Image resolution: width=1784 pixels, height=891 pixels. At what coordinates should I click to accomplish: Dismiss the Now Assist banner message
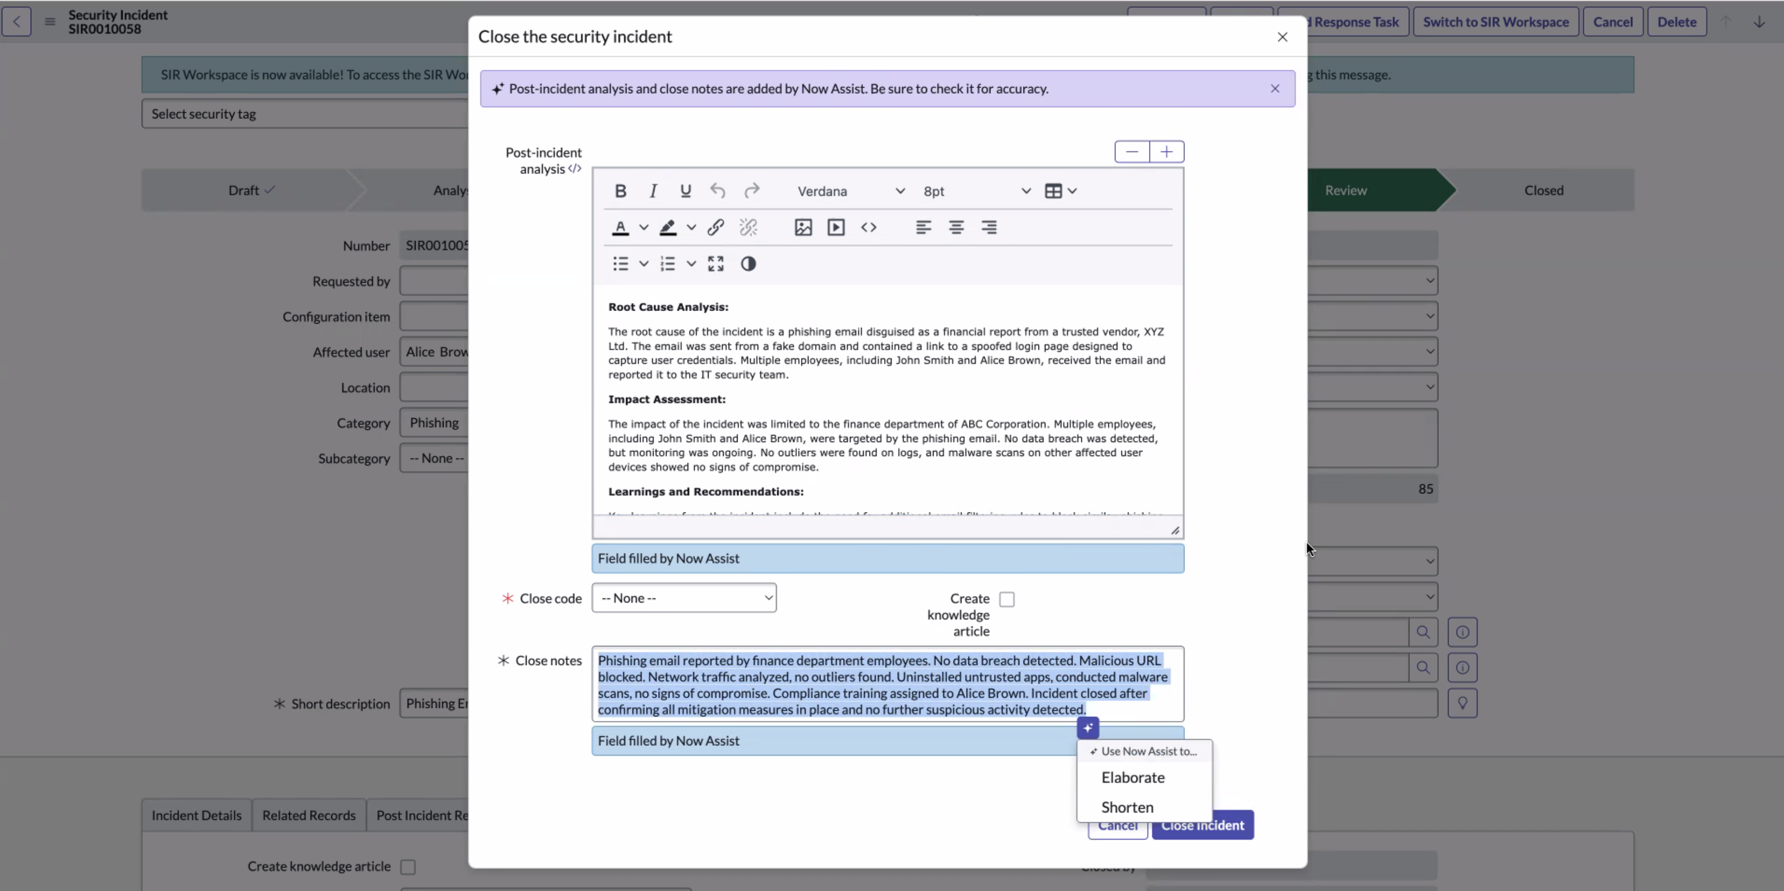1275,89
